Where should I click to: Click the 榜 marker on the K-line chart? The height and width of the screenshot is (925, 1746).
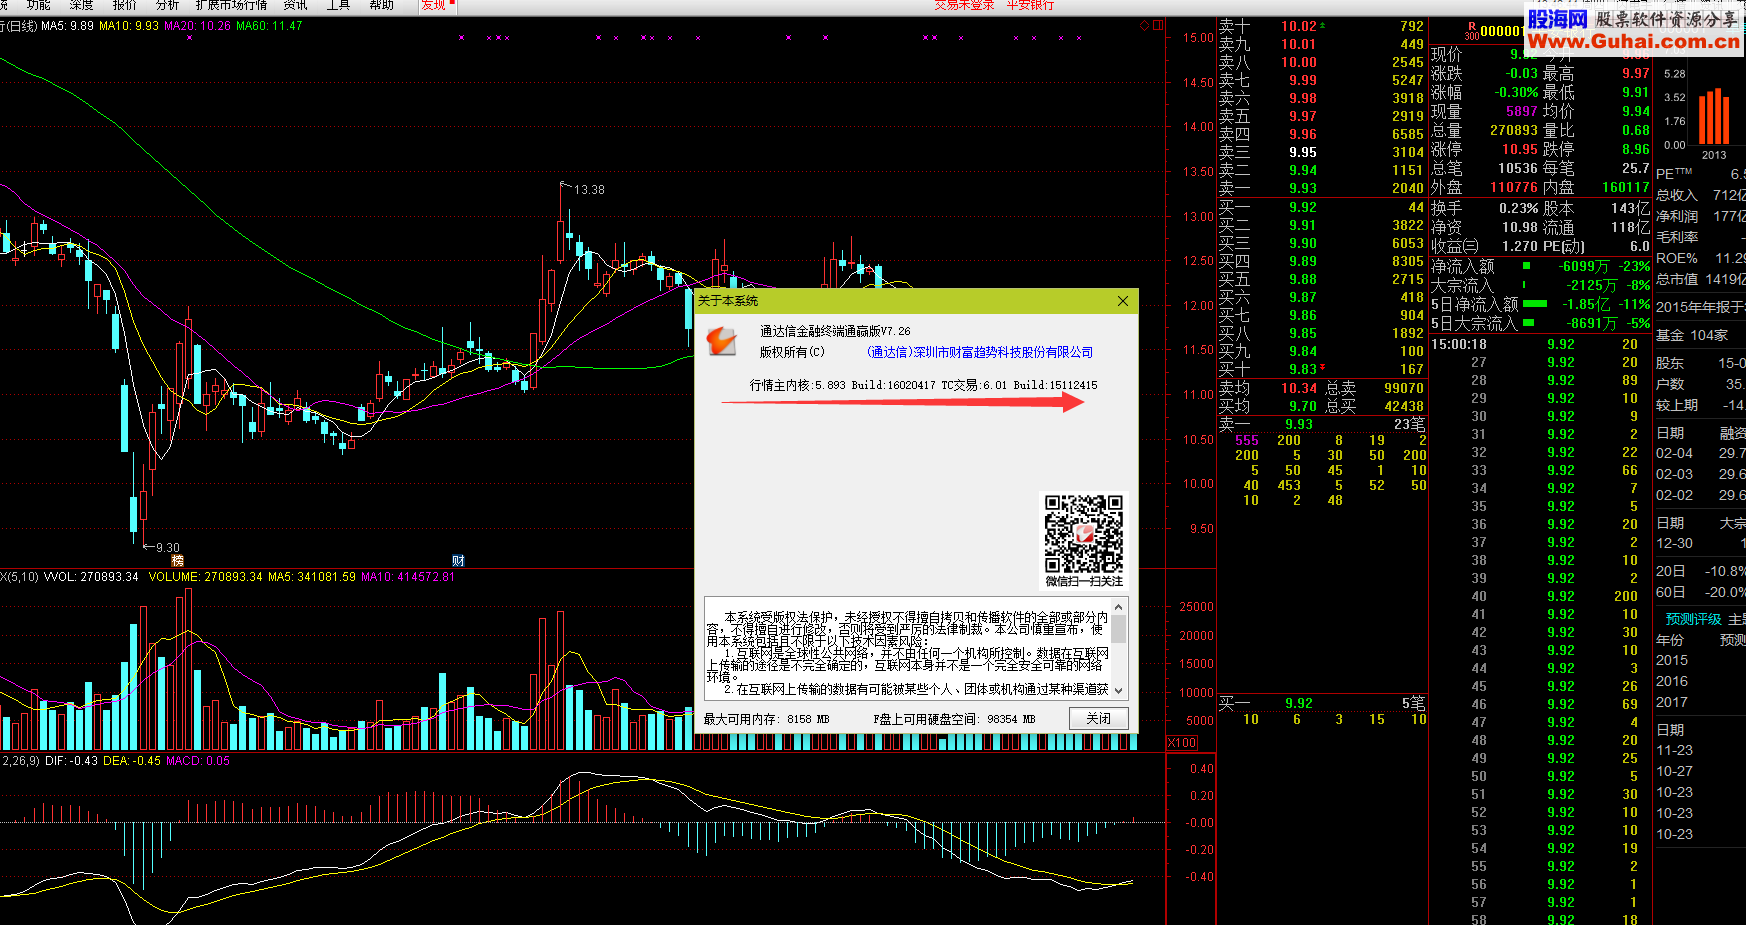pos(178,561)
